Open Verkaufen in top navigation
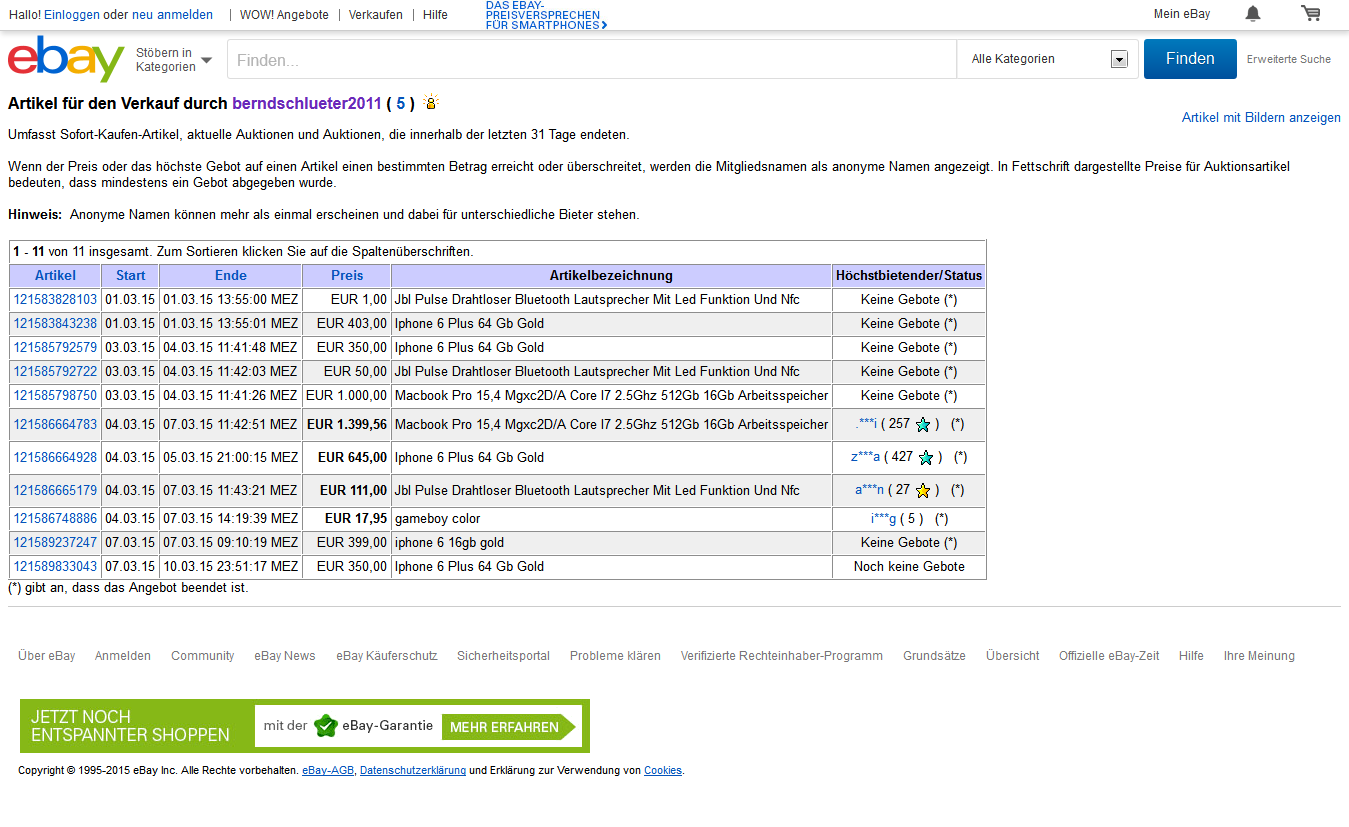 point(376,15)
